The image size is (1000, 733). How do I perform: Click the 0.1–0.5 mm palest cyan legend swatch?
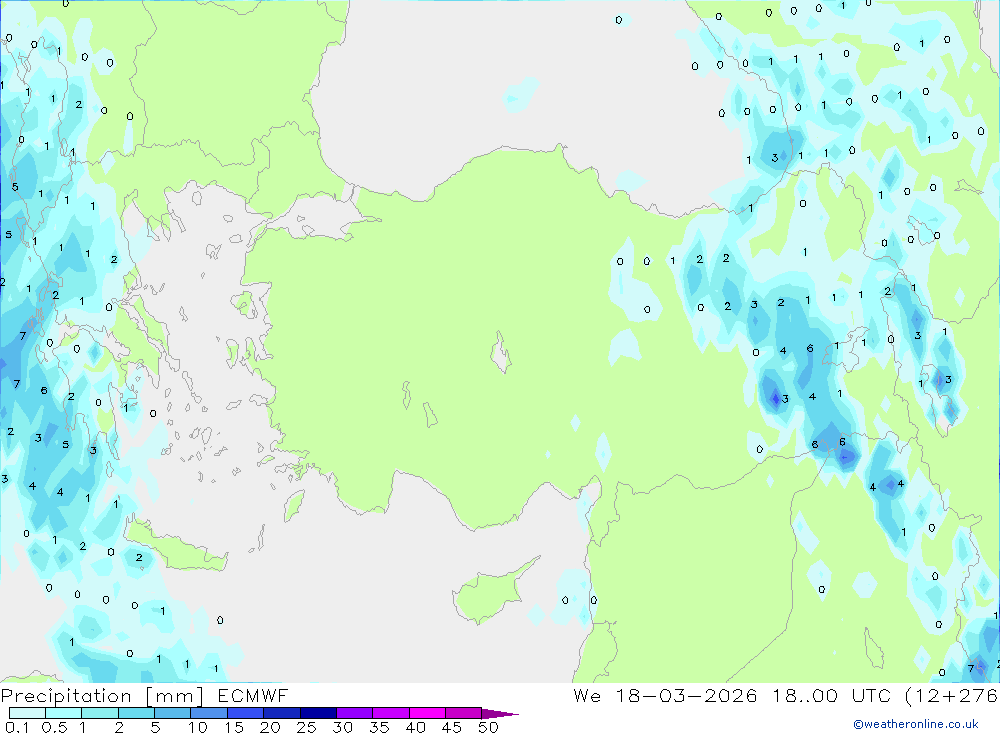click(x=27, y=713)
